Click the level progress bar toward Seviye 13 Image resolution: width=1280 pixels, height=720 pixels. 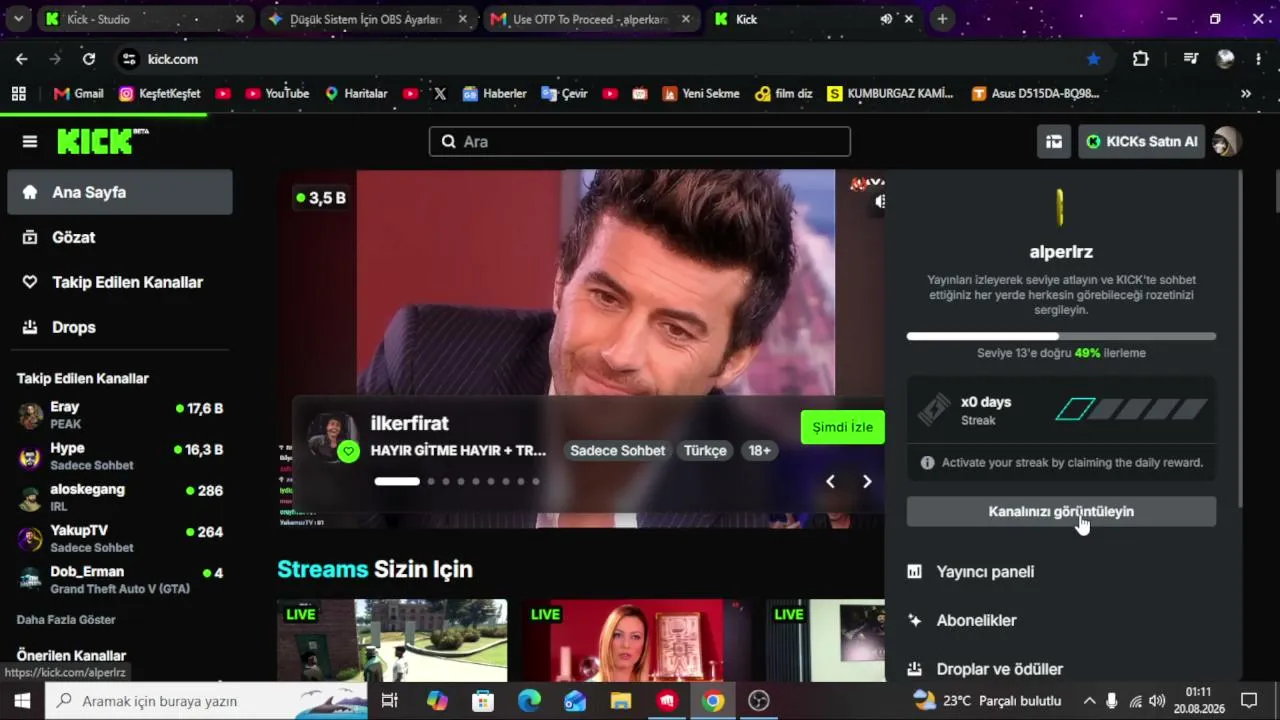pos(1061,336)
